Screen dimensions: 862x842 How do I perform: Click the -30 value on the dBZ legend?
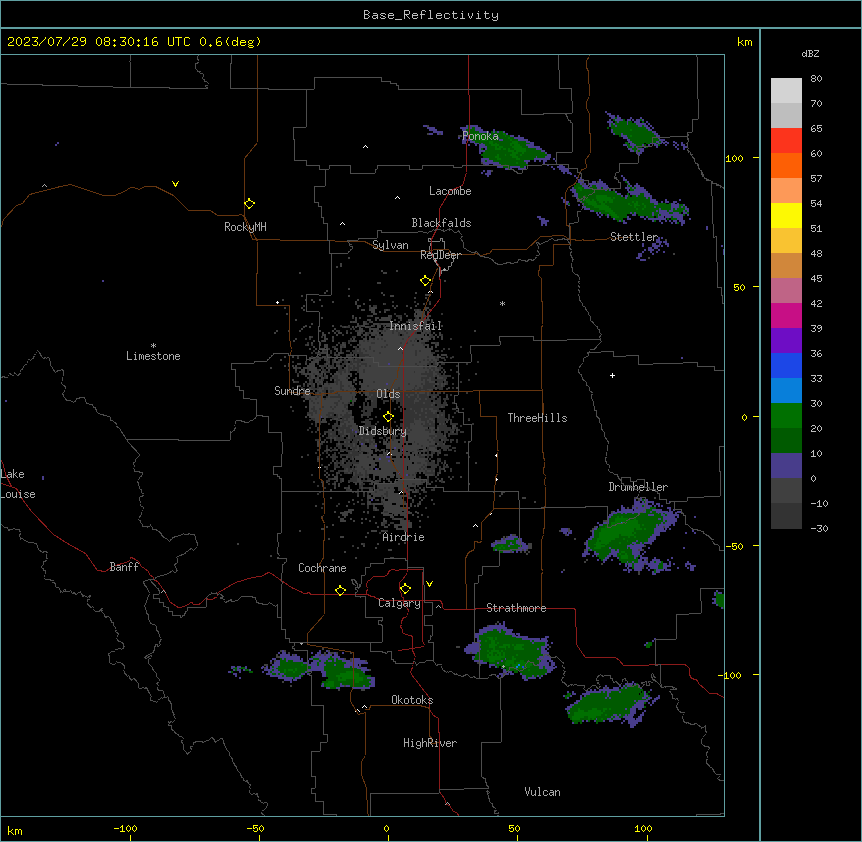(819, 528)
